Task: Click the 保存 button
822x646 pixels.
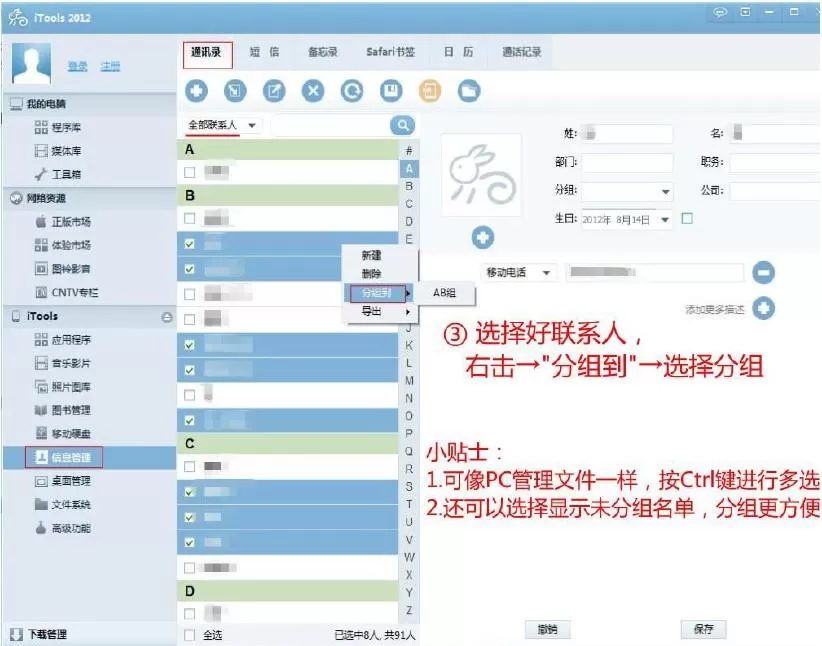Action: [x=703, y=629]
